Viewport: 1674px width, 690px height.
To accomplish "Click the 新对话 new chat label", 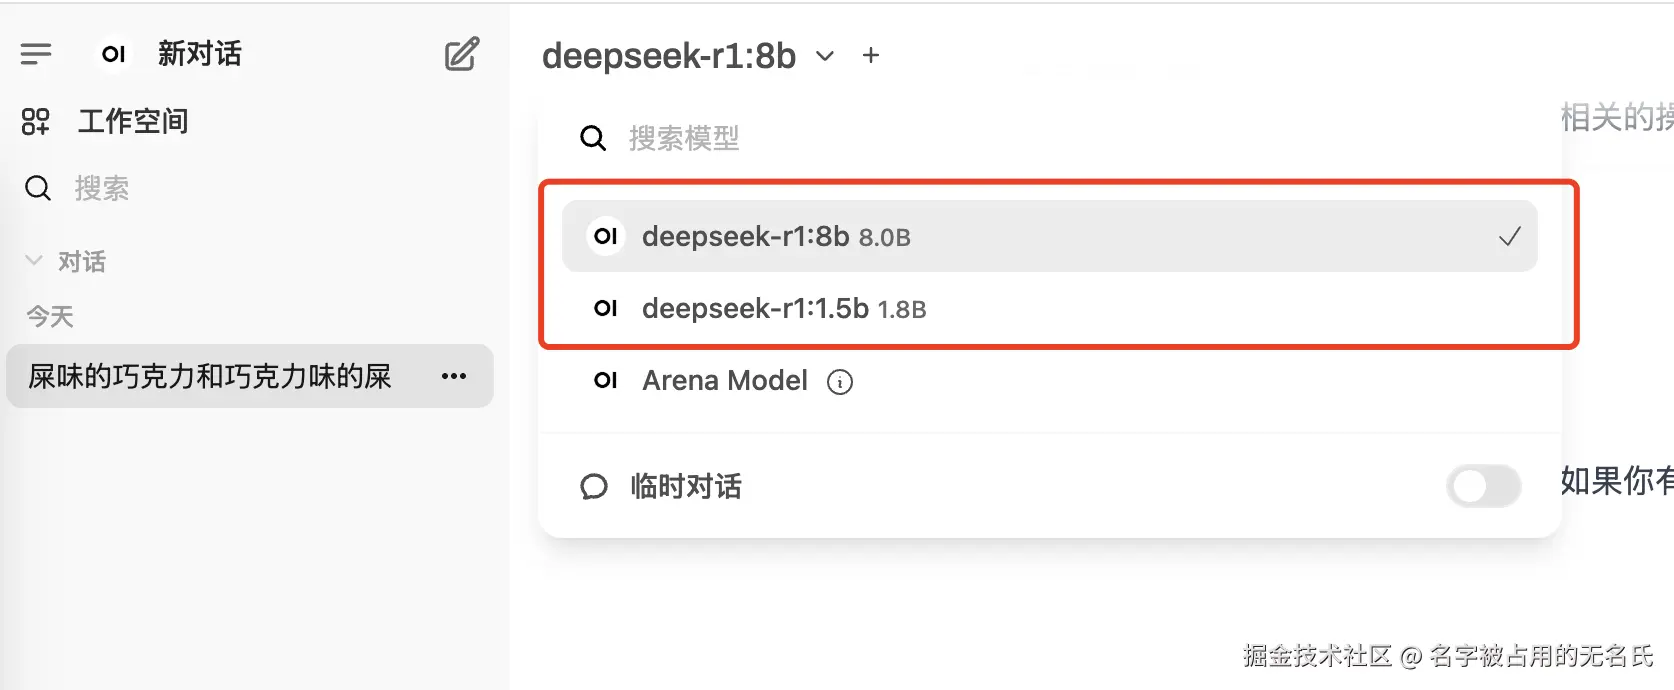I will pyautogui.click(x=199, y=54).
